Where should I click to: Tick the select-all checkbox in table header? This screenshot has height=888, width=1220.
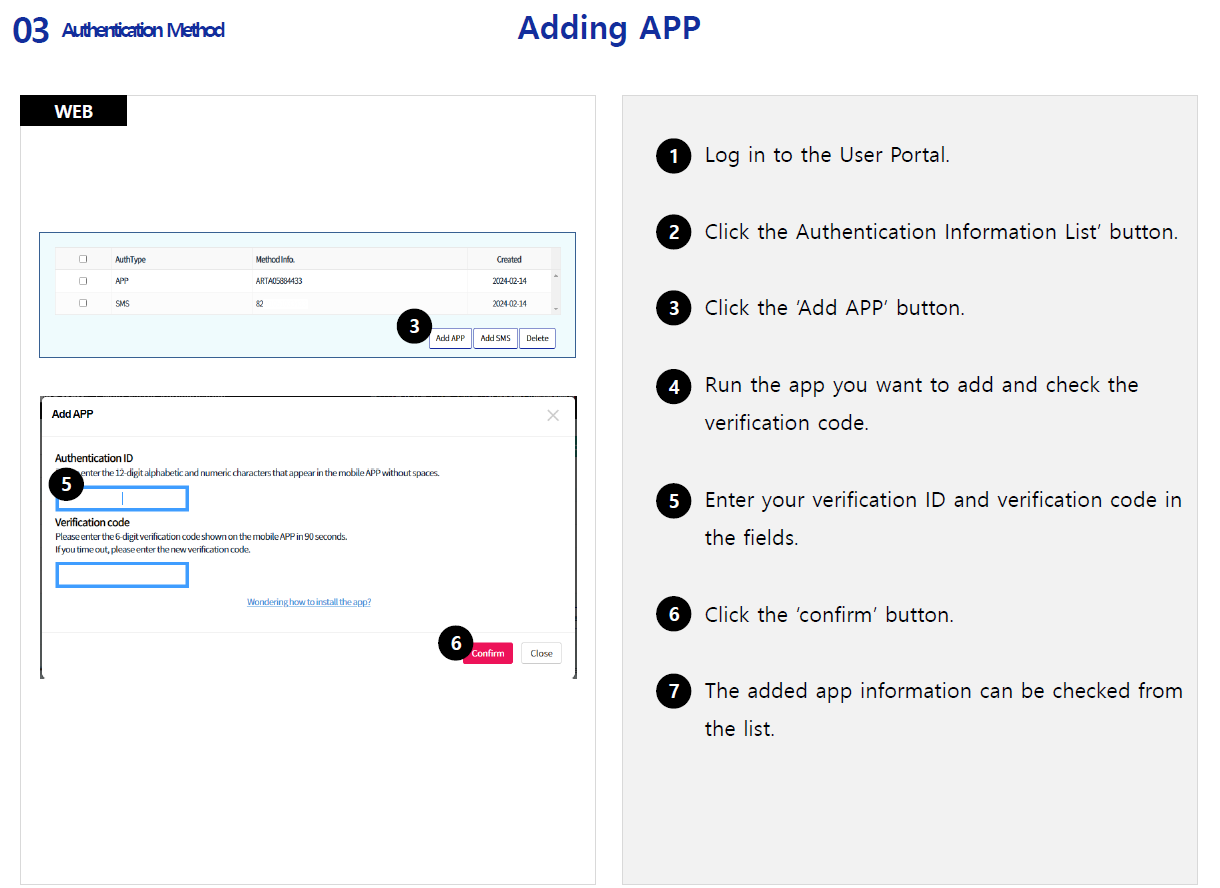pyautogui.click(x=83, y=259)
